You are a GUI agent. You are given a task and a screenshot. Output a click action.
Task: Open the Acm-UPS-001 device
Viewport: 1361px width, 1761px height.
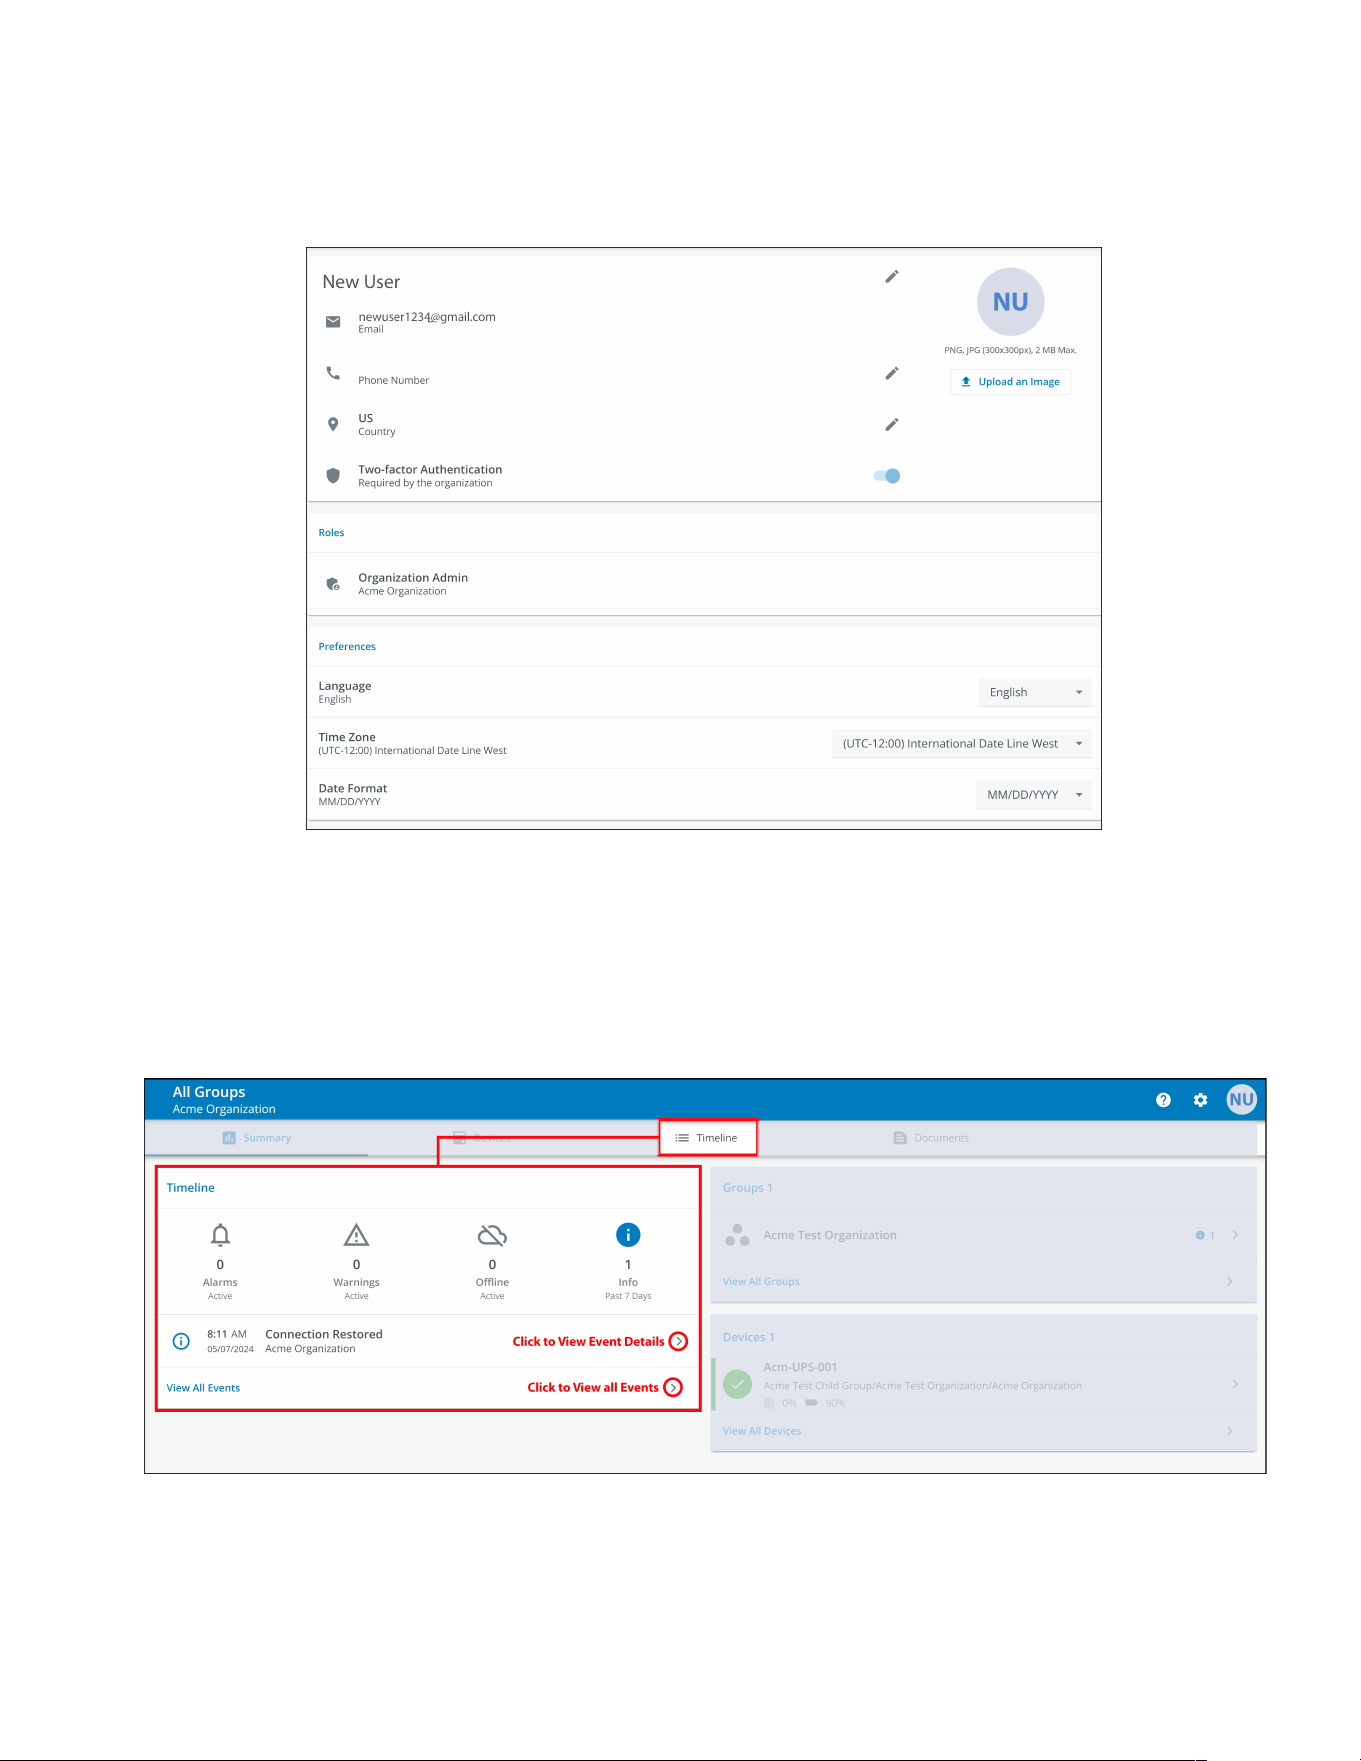pos(983,1384)
